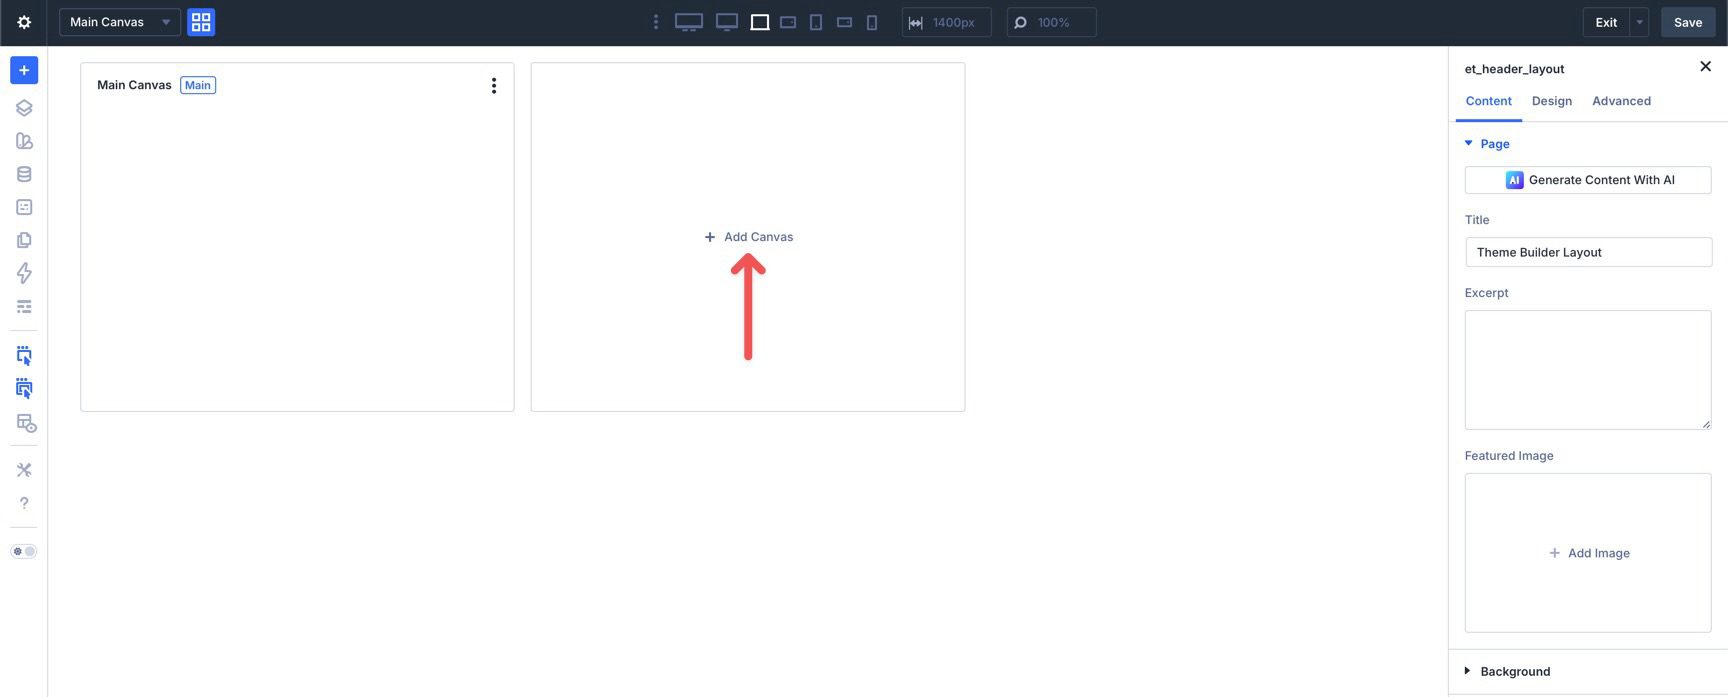Click Add Canvas

point(748,237)
